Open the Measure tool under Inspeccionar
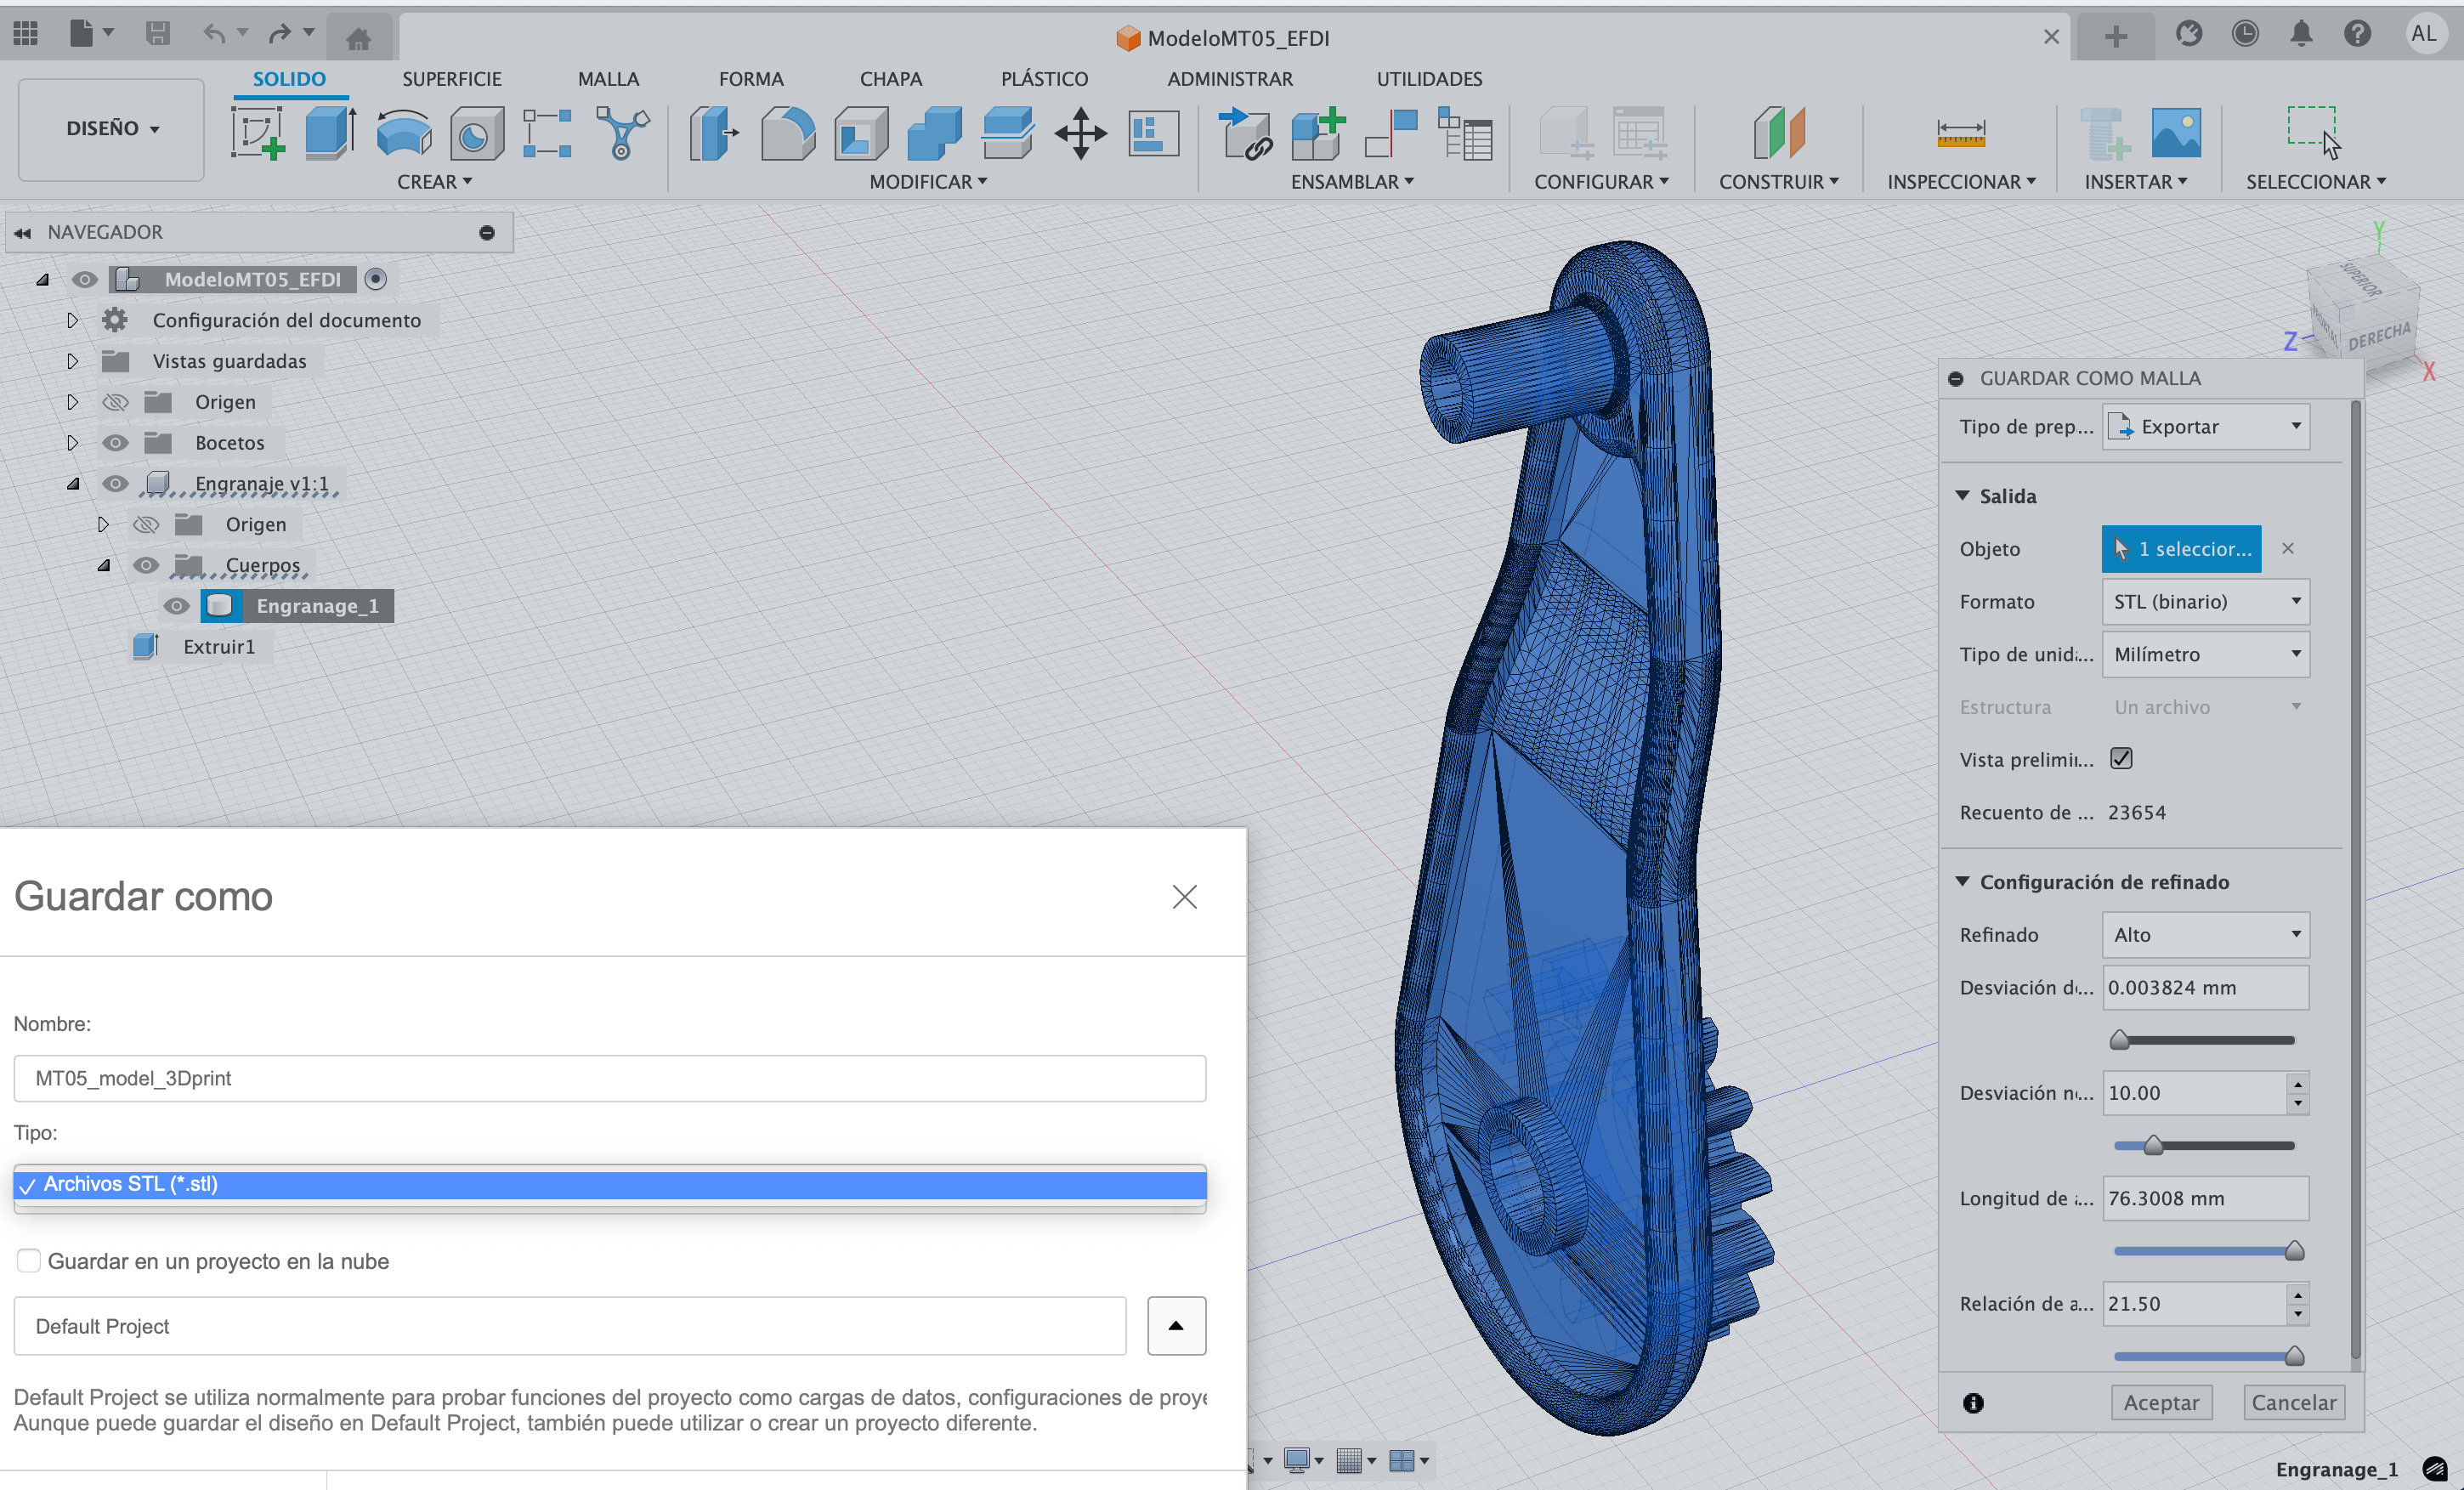2464x1490 pixels. [1960, 133]
